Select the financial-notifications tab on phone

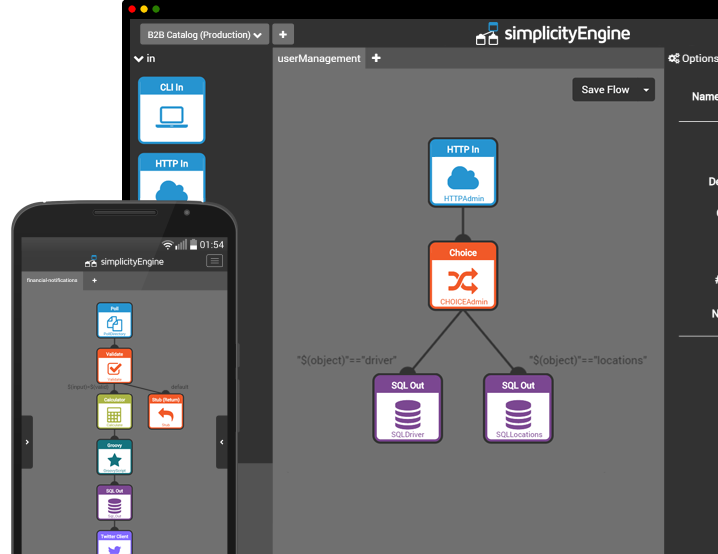[x=52, y=281]
